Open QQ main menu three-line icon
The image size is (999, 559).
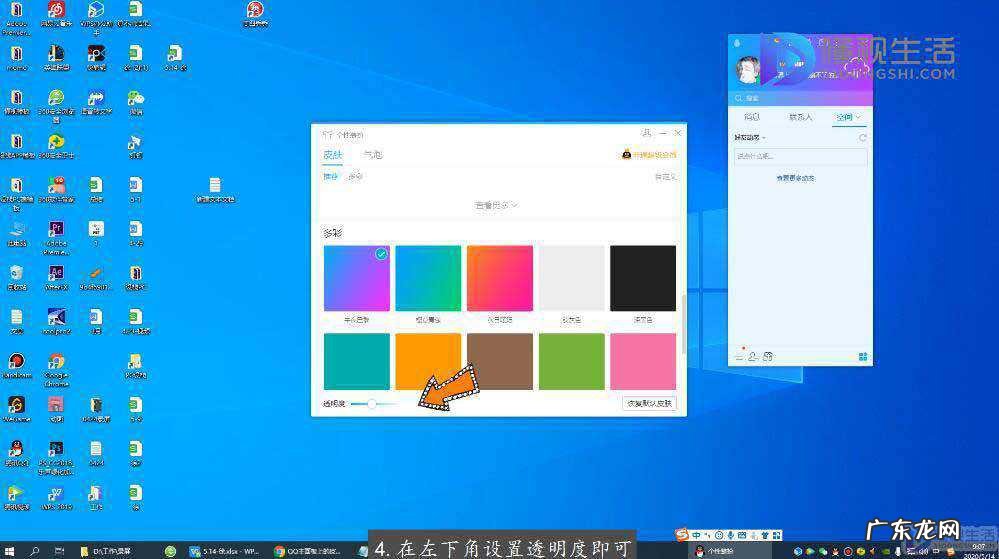pyautogui.click(x=739, y=357)
